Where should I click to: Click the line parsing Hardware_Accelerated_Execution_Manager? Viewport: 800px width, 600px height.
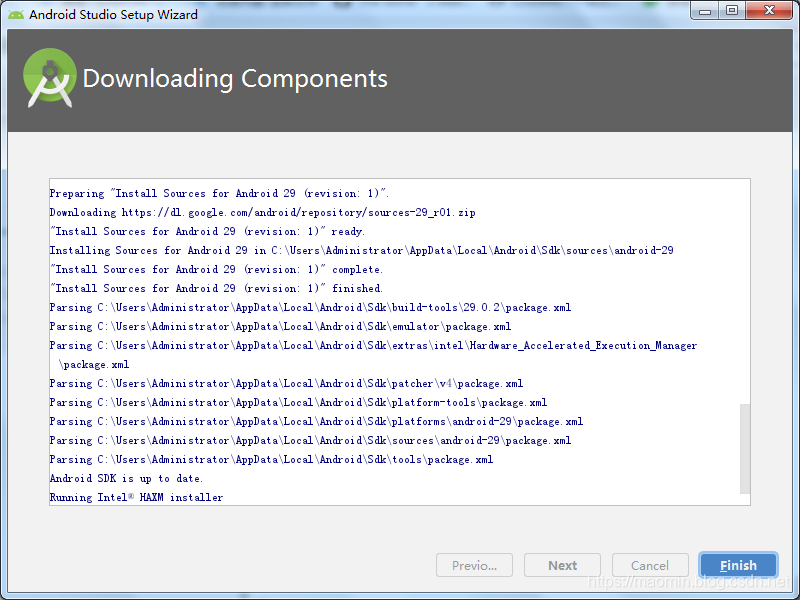click(373, 355)
